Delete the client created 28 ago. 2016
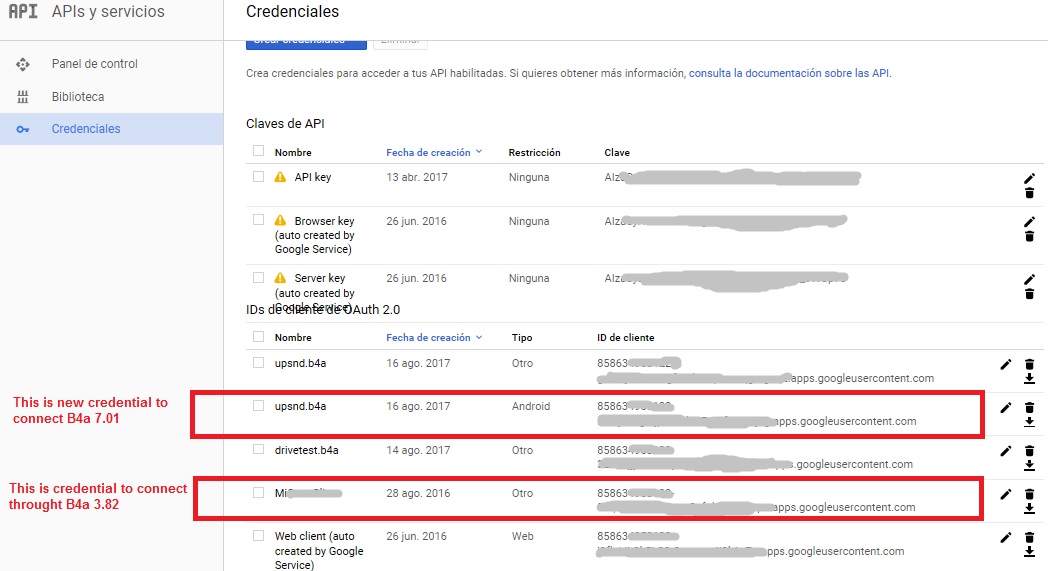 pyautogui.click(x=1029, y=494)
